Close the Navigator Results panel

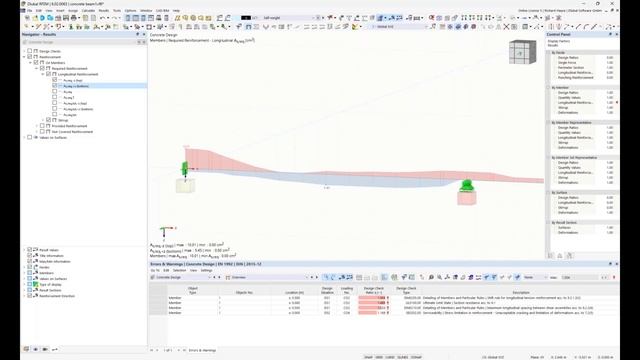[x=144, y=35]
